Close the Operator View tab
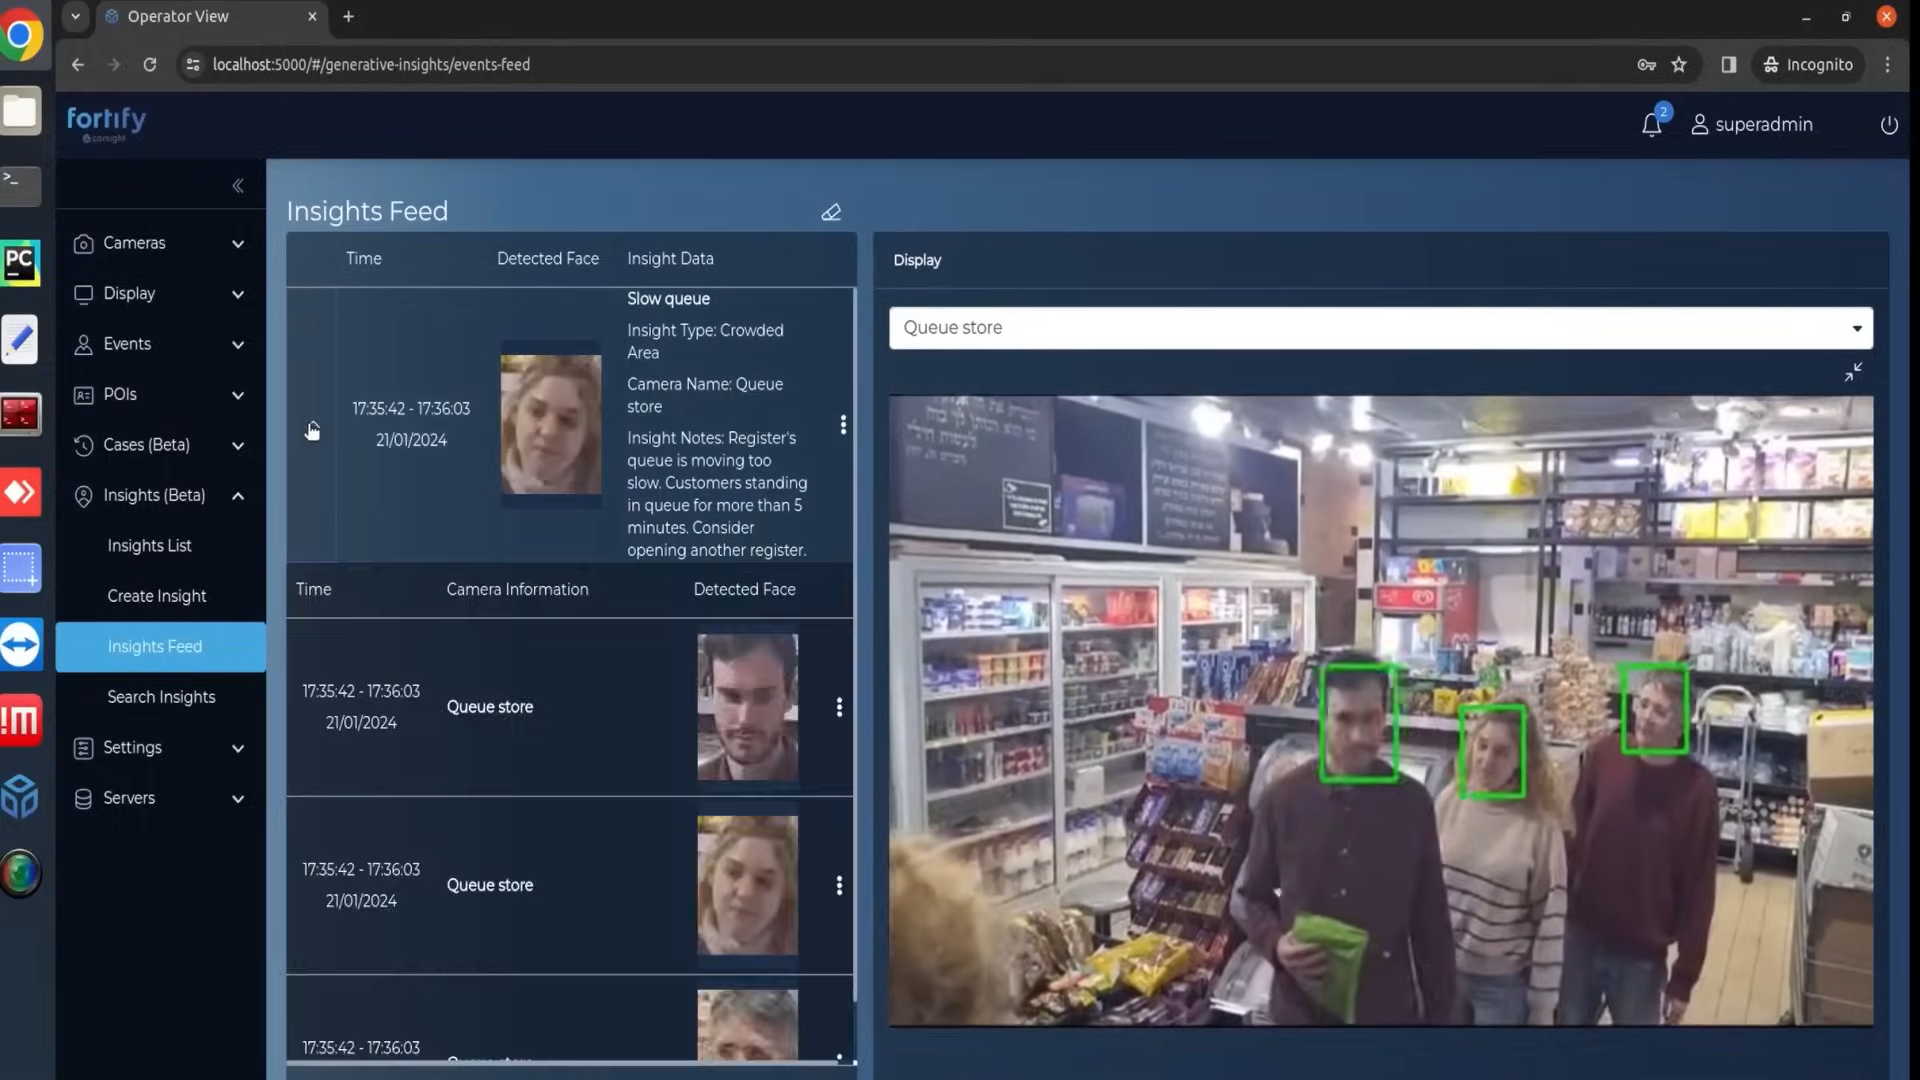Screen dimensions: 1920x1080 pyautogui.click(x=312, y=17)
